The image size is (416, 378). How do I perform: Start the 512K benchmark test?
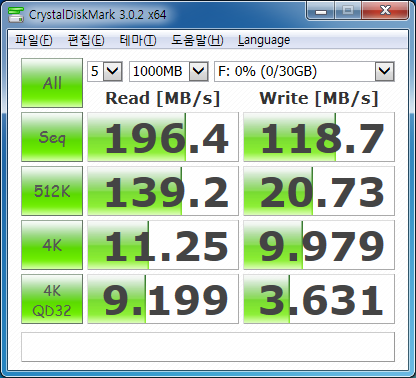(52, 191)
